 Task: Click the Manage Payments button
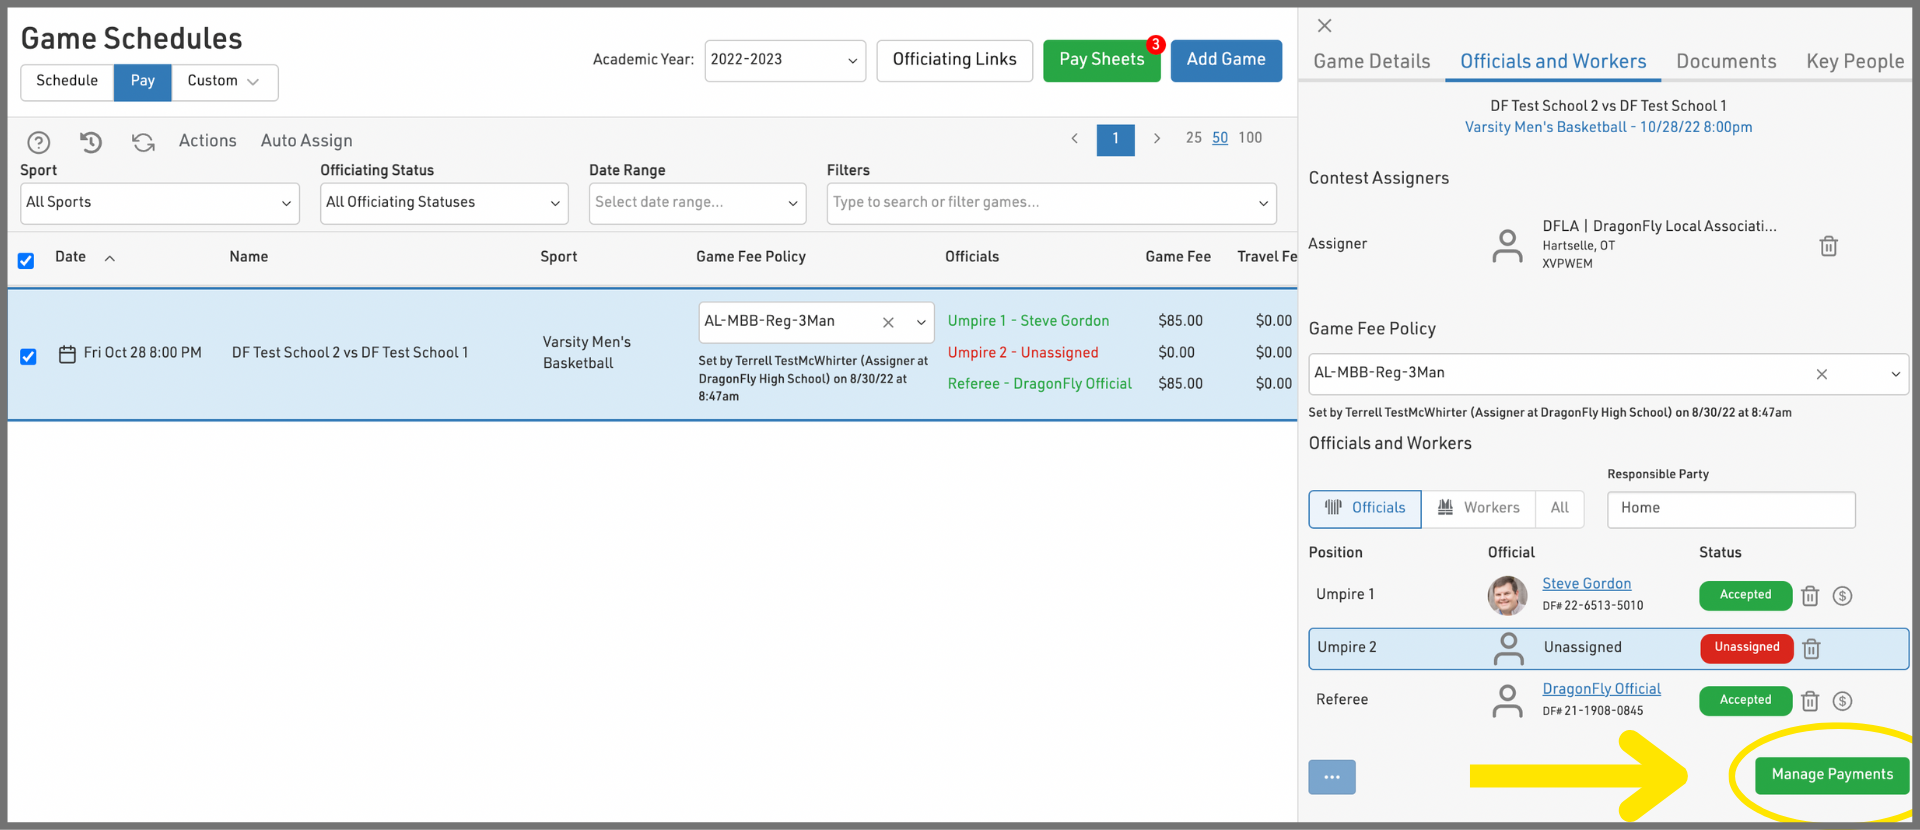click(1831, 775)
